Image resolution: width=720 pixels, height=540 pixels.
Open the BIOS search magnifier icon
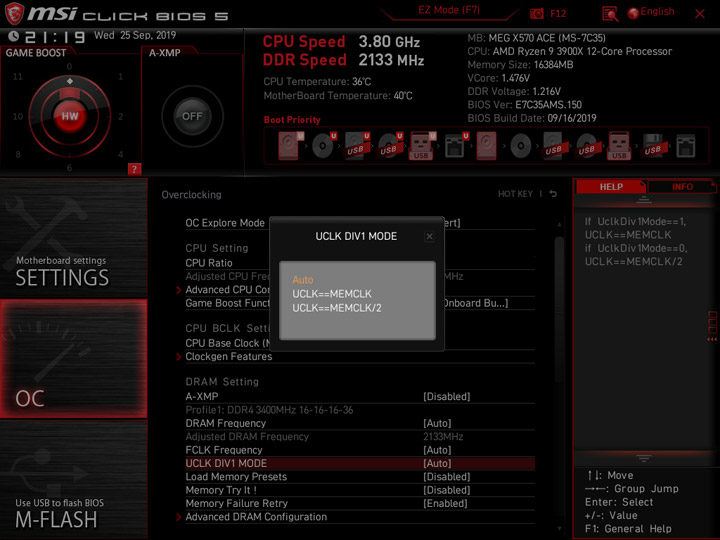tap(610, 14)
